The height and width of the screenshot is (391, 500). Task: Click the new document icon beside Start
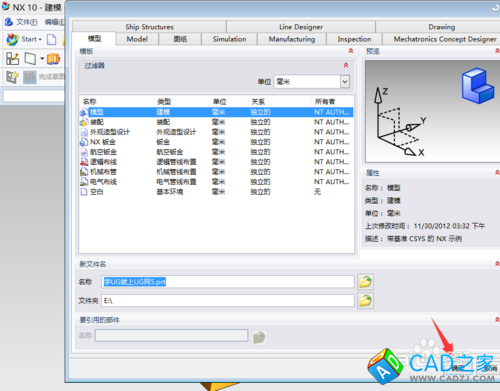tap(51, 39)
